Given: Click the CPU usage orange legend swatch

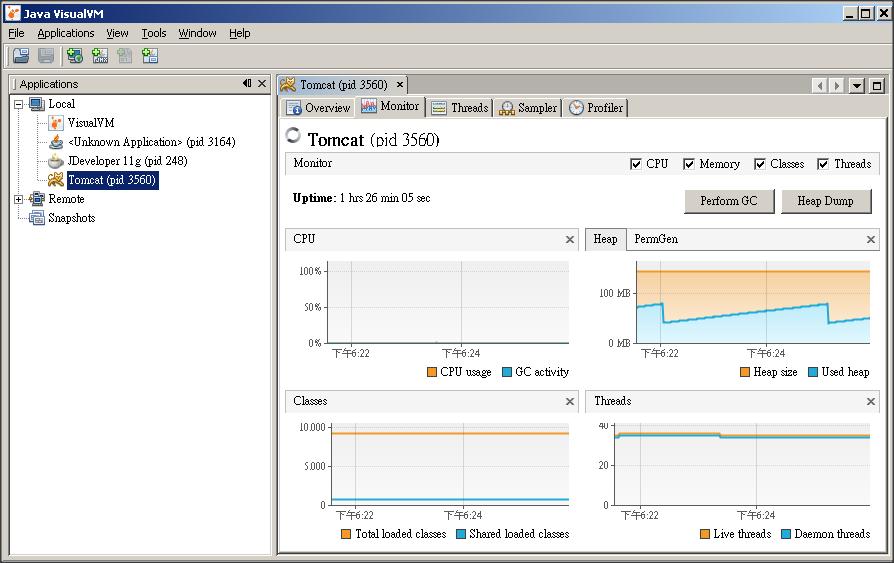Looking at the screenshot, I should [x=432, y=372].
